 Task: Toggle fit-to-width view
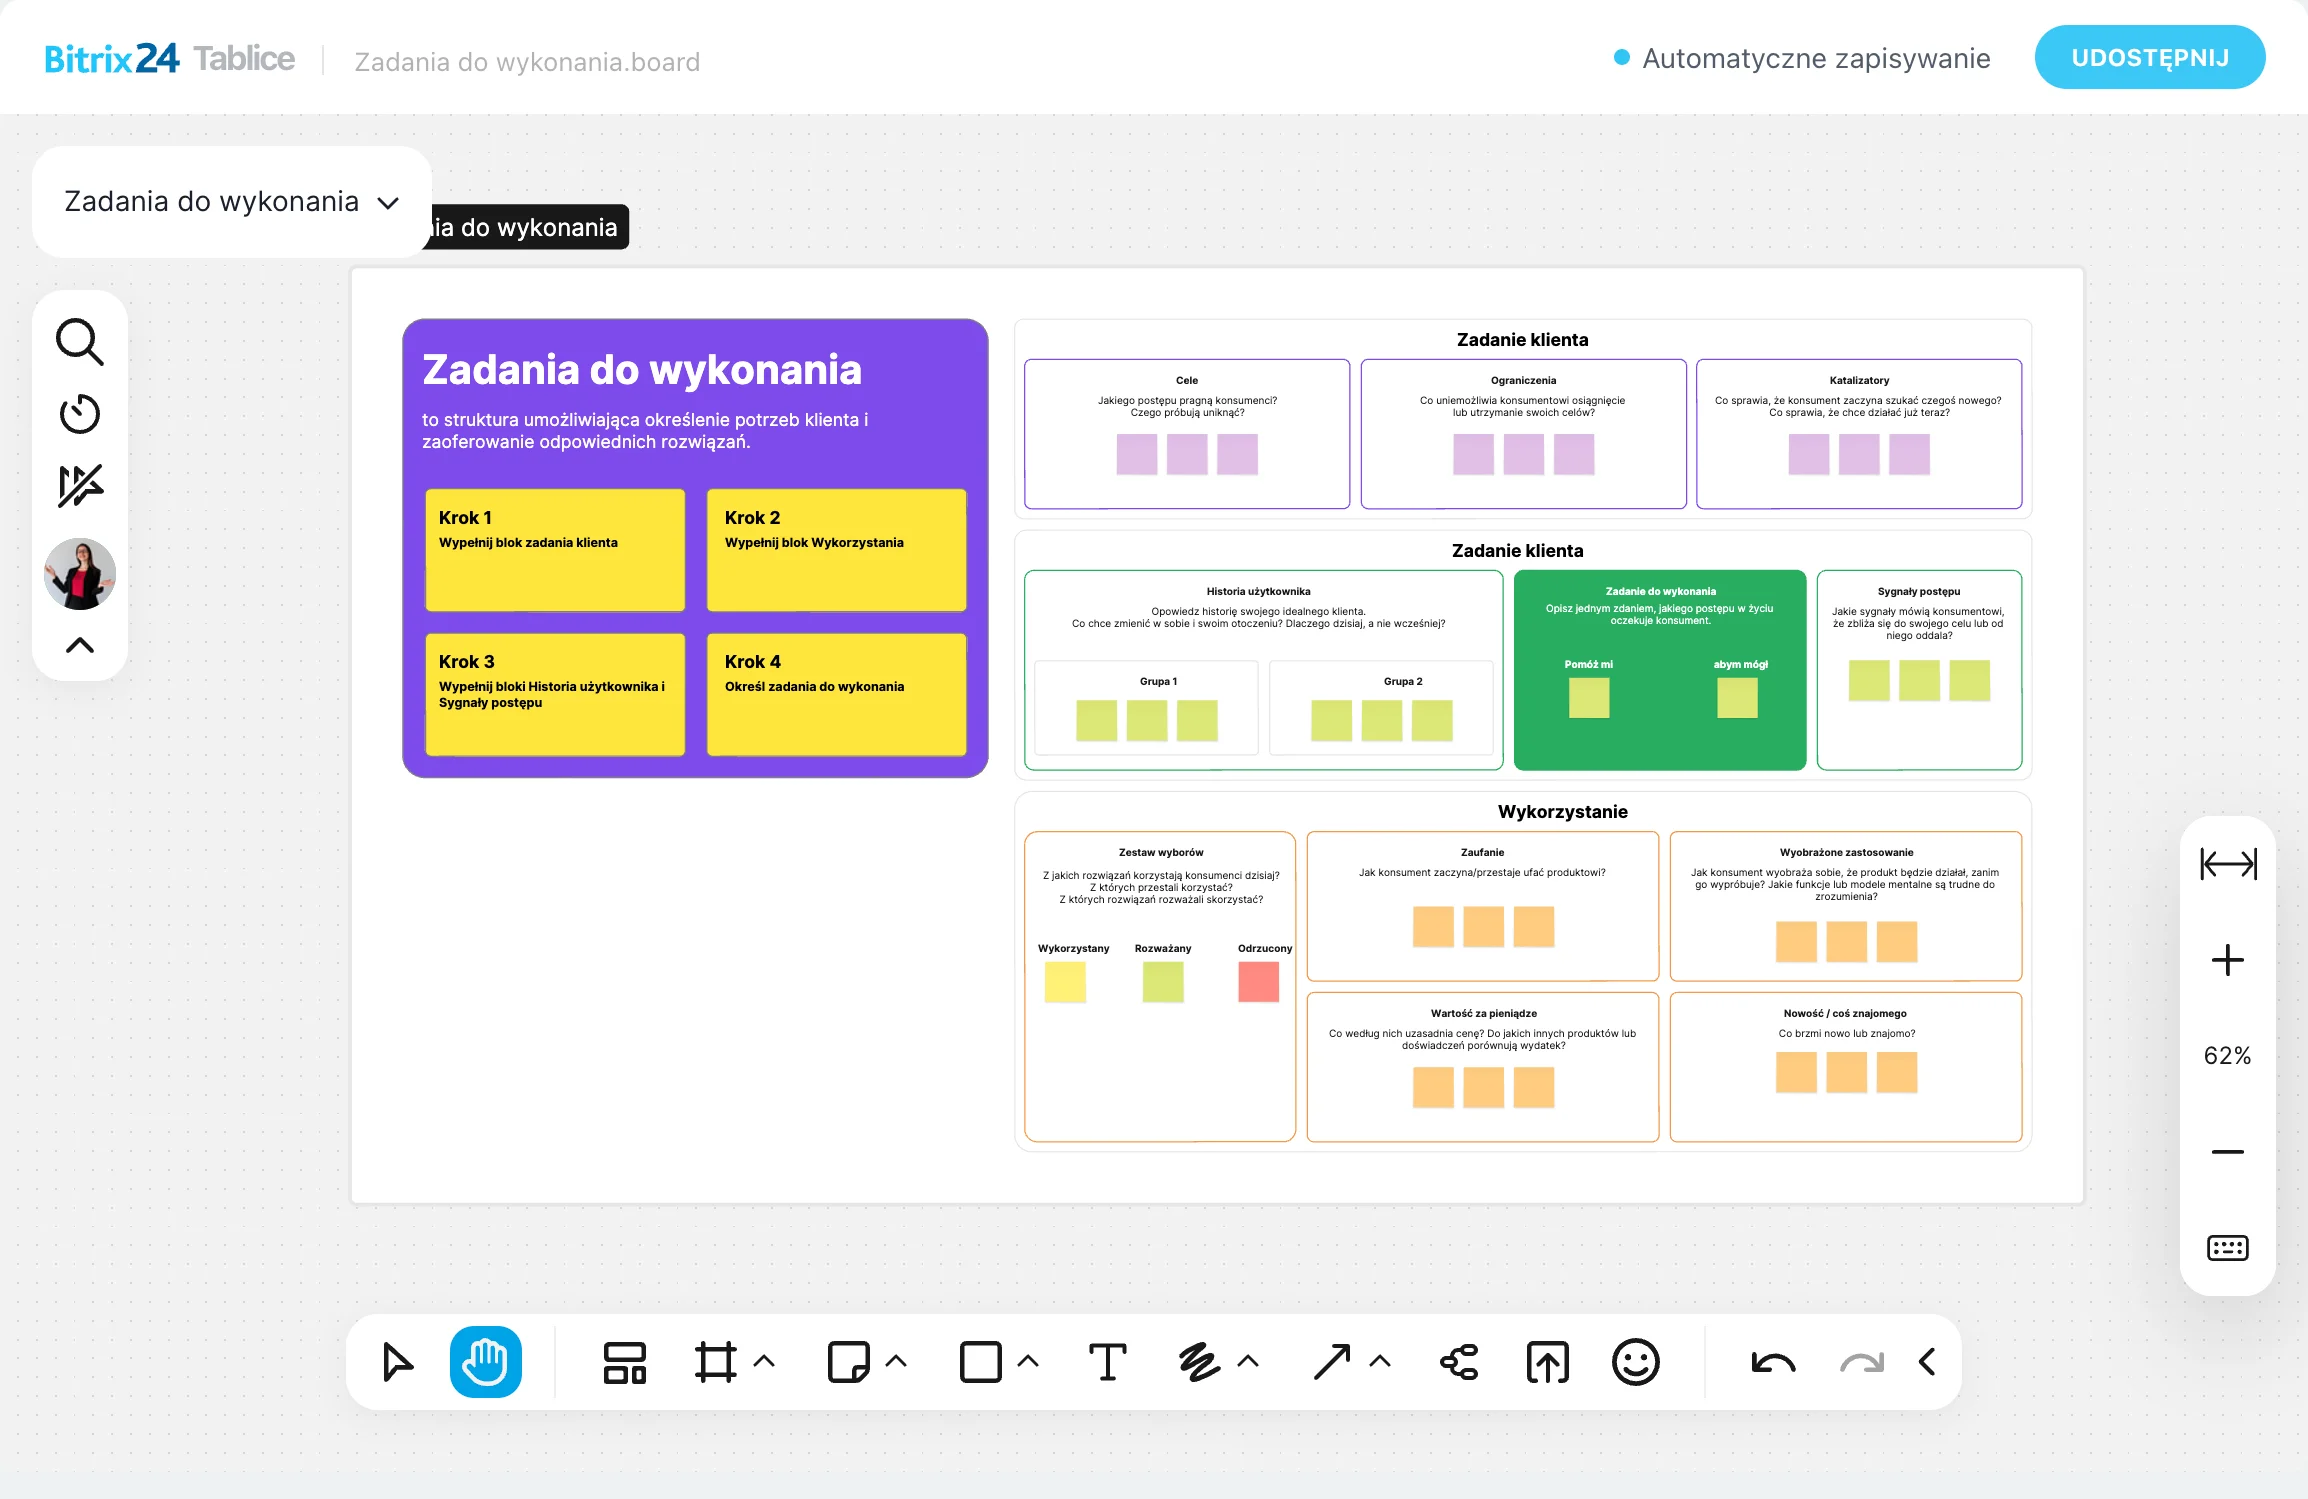point(2228,864)
